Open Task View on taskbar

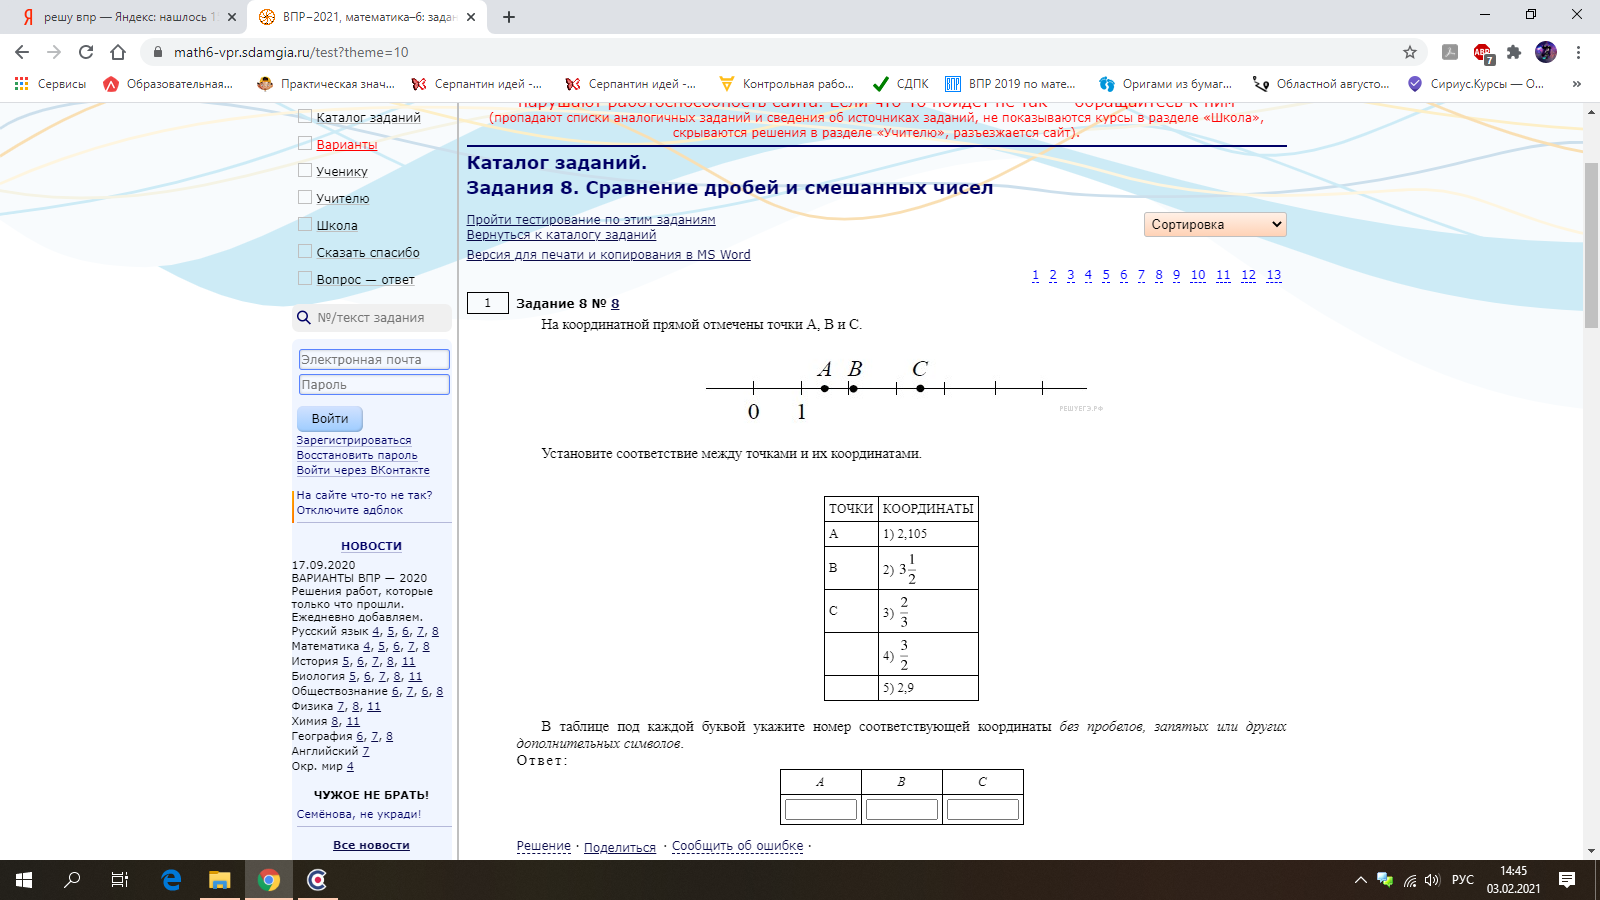pos(120,880)
